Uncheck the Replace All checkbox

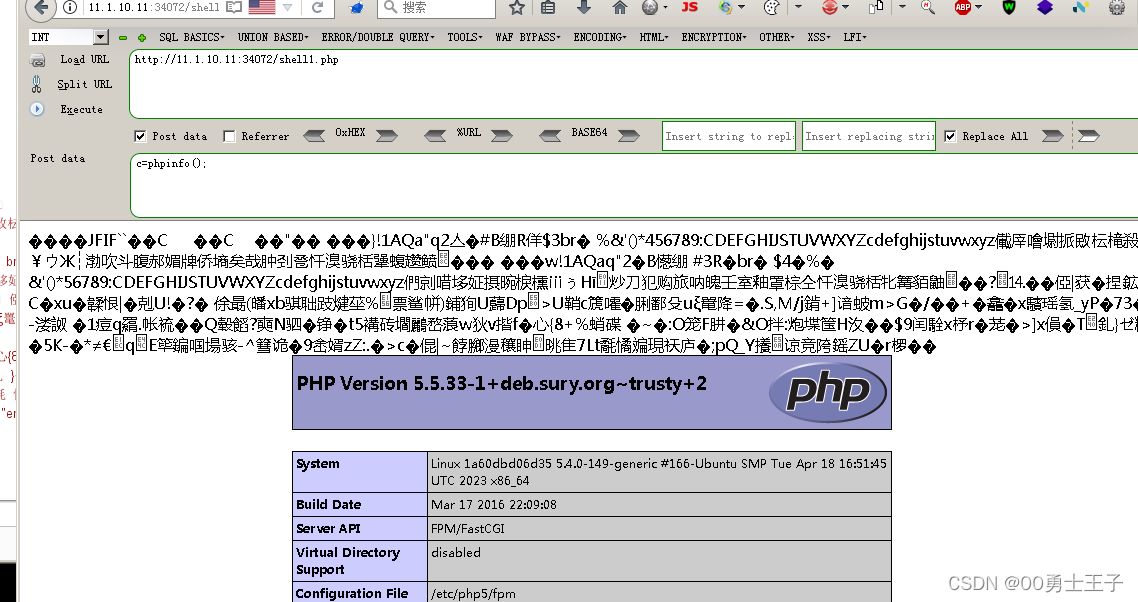(x=950, y=136)
